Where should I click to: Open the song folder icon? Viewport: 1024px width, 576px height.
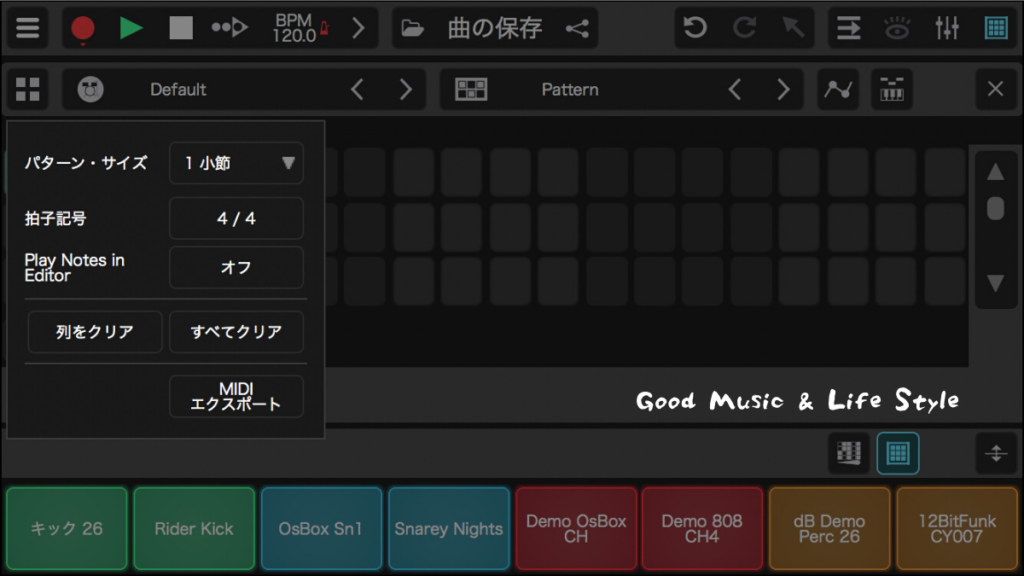coord(412,28)
